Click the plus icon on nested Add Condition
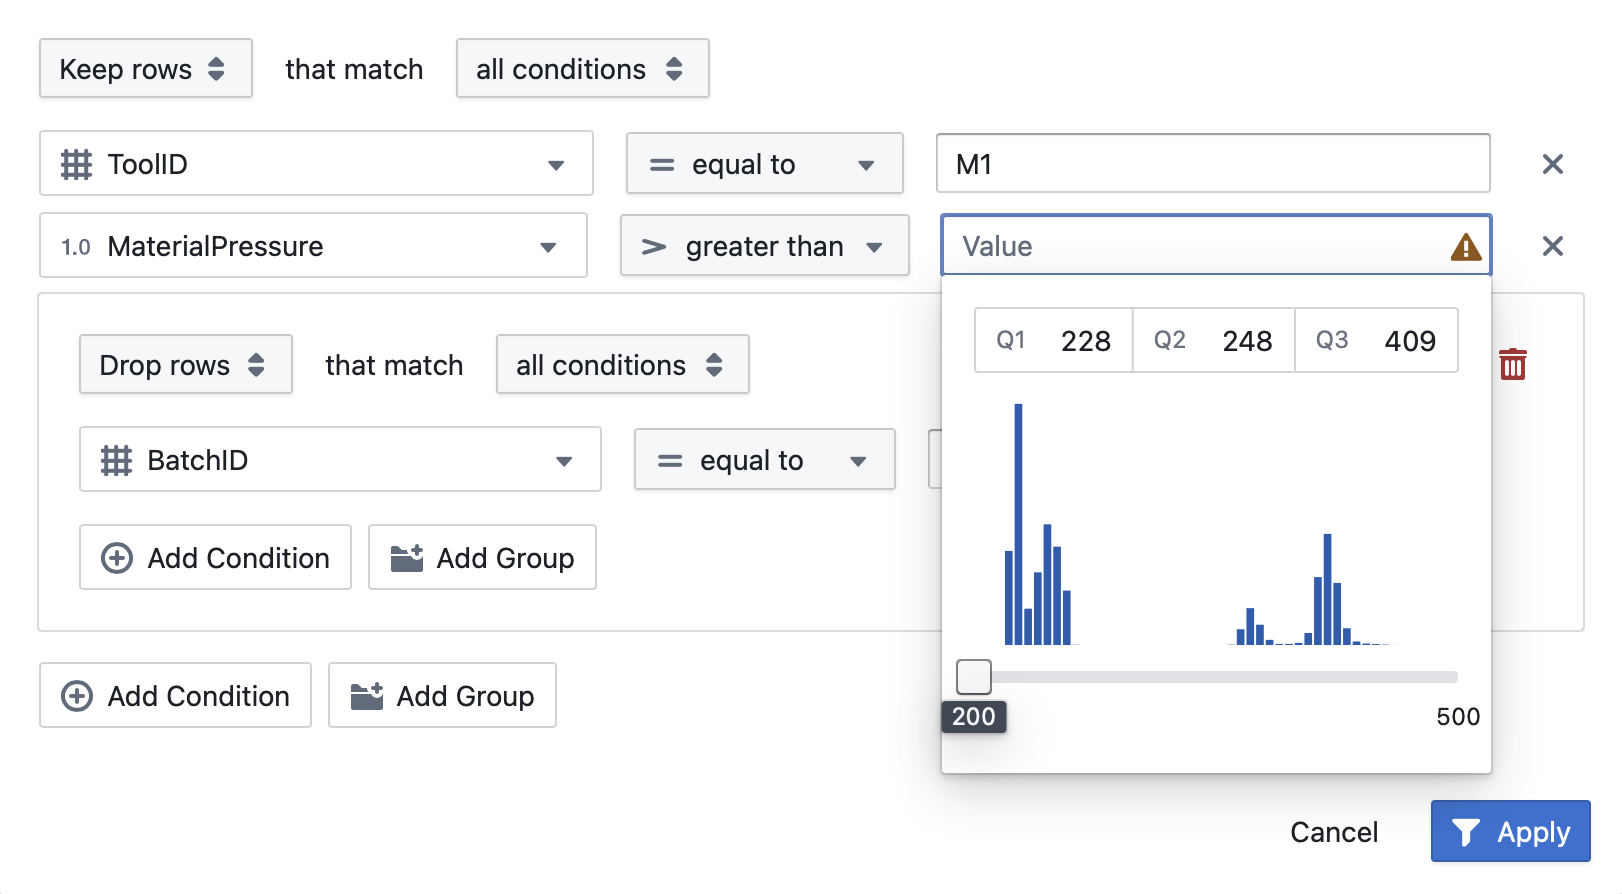This screenshot has height=894, width=1622. click(x=117, y=558)
